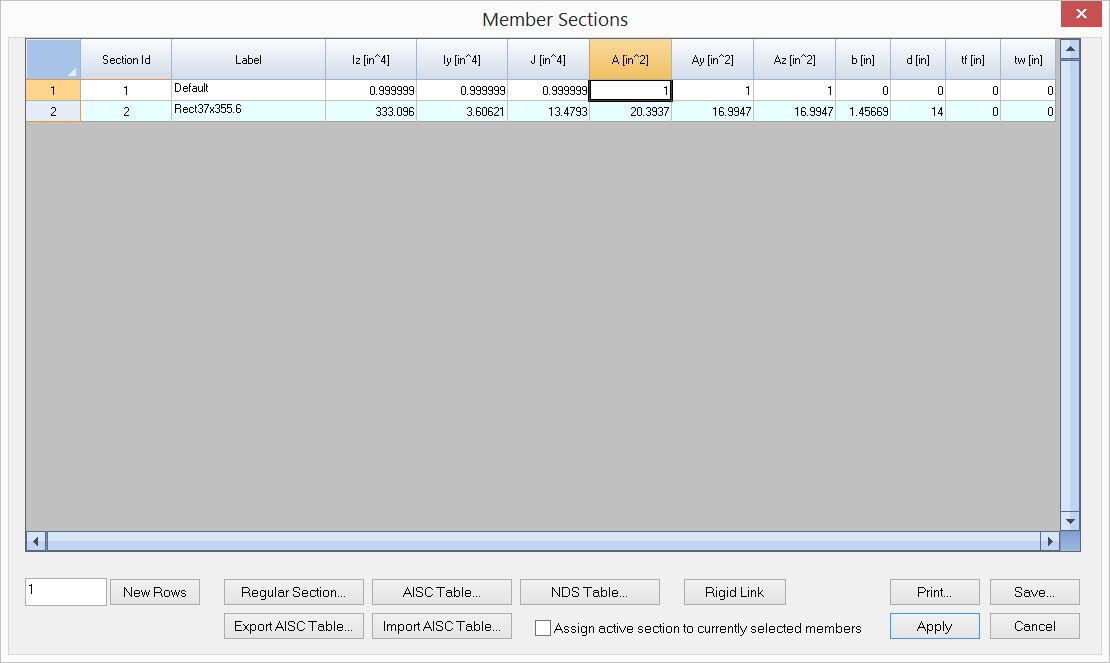Open the Regular Section dialog
Image resolution: width=1110 pixels, height=663 pixels.
click(293, 592)
